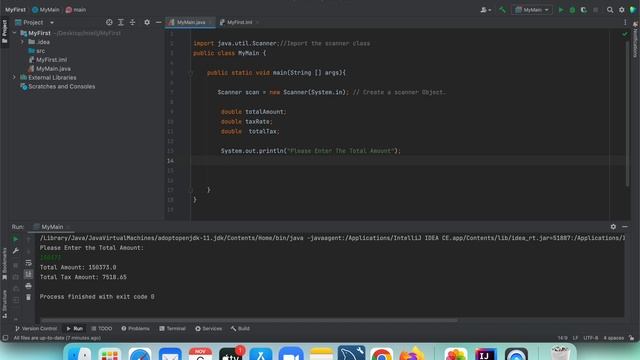Toggle the Structure side tool window

pyautogui.click(x=4, y=304)
